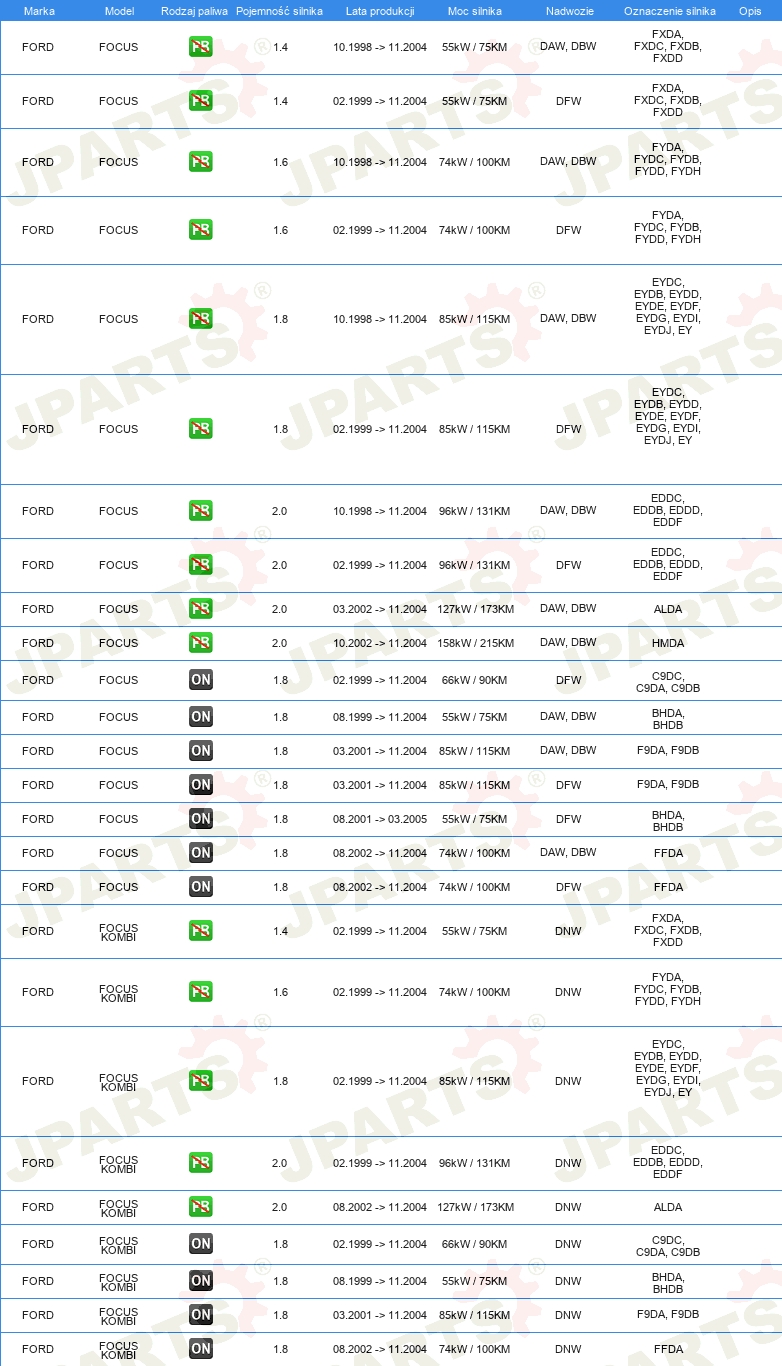
Task: Select 127kW / 173KM in the DAW, DBW row
Action: [x=475, y=609]
